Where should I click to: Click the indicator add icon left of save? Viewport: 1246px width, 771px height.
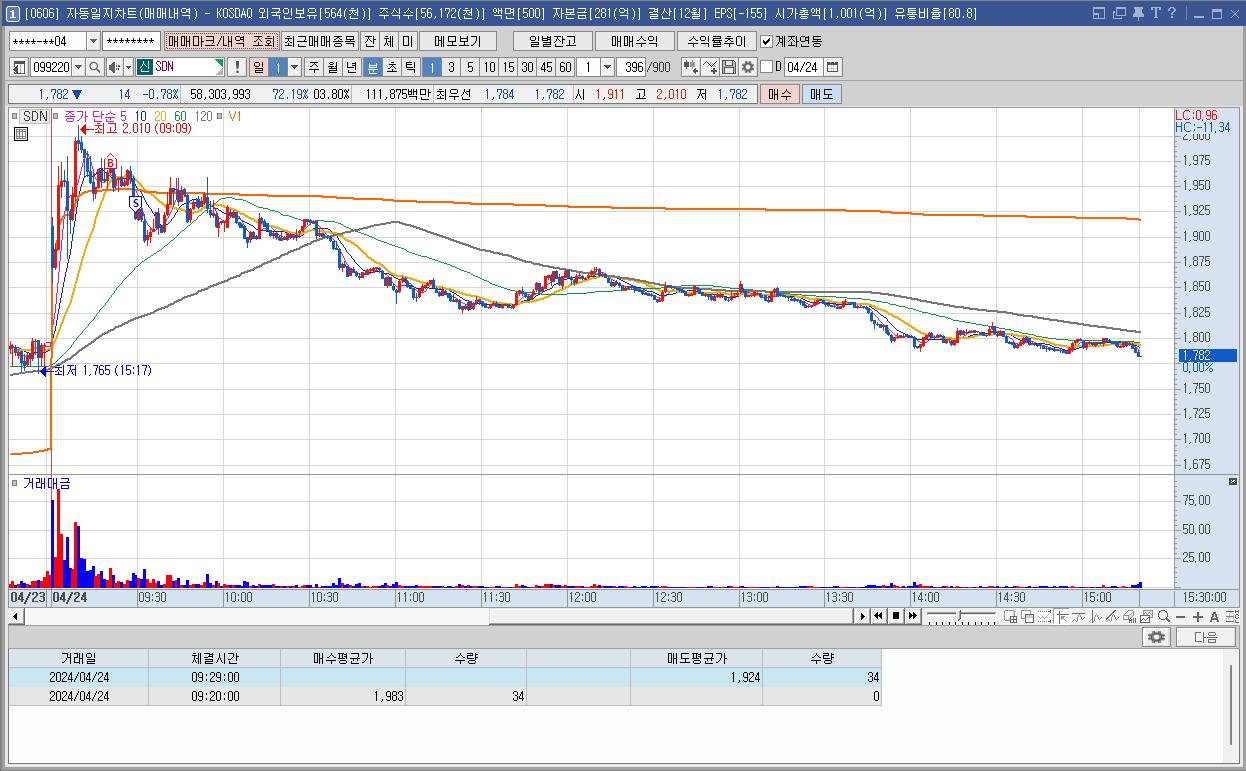click(710, 67)
